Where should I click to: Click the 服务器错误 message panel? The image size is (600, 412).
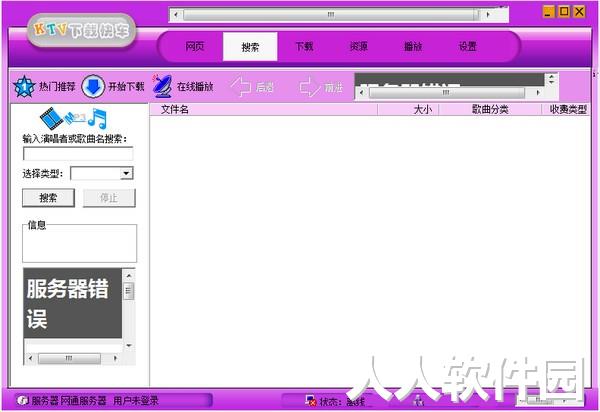[x=73, y=303]
